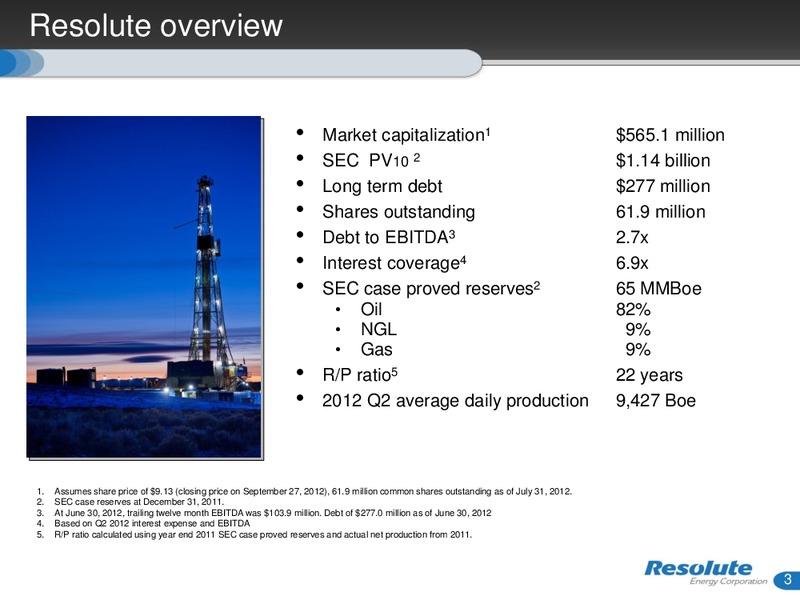Click the 'SEC PV10' label
Viewport: 800px width, 600px height.
tap(371, 161)
